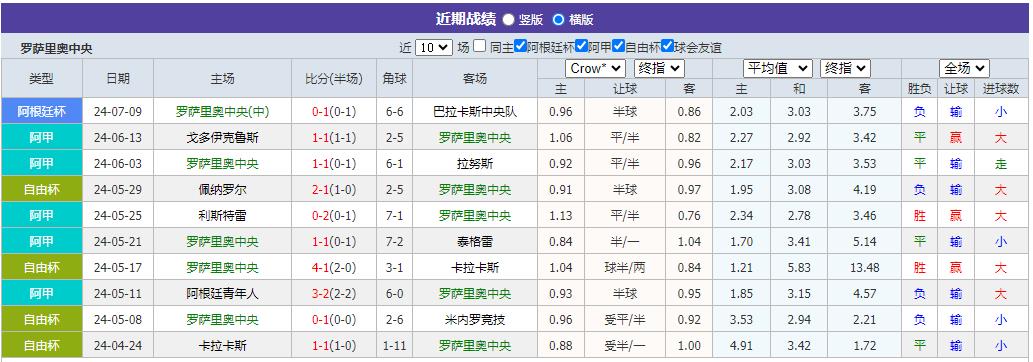1033x362 pixels.
Task: Click the 5.83 draw odds cell
Action: click(x=798, y=268)
